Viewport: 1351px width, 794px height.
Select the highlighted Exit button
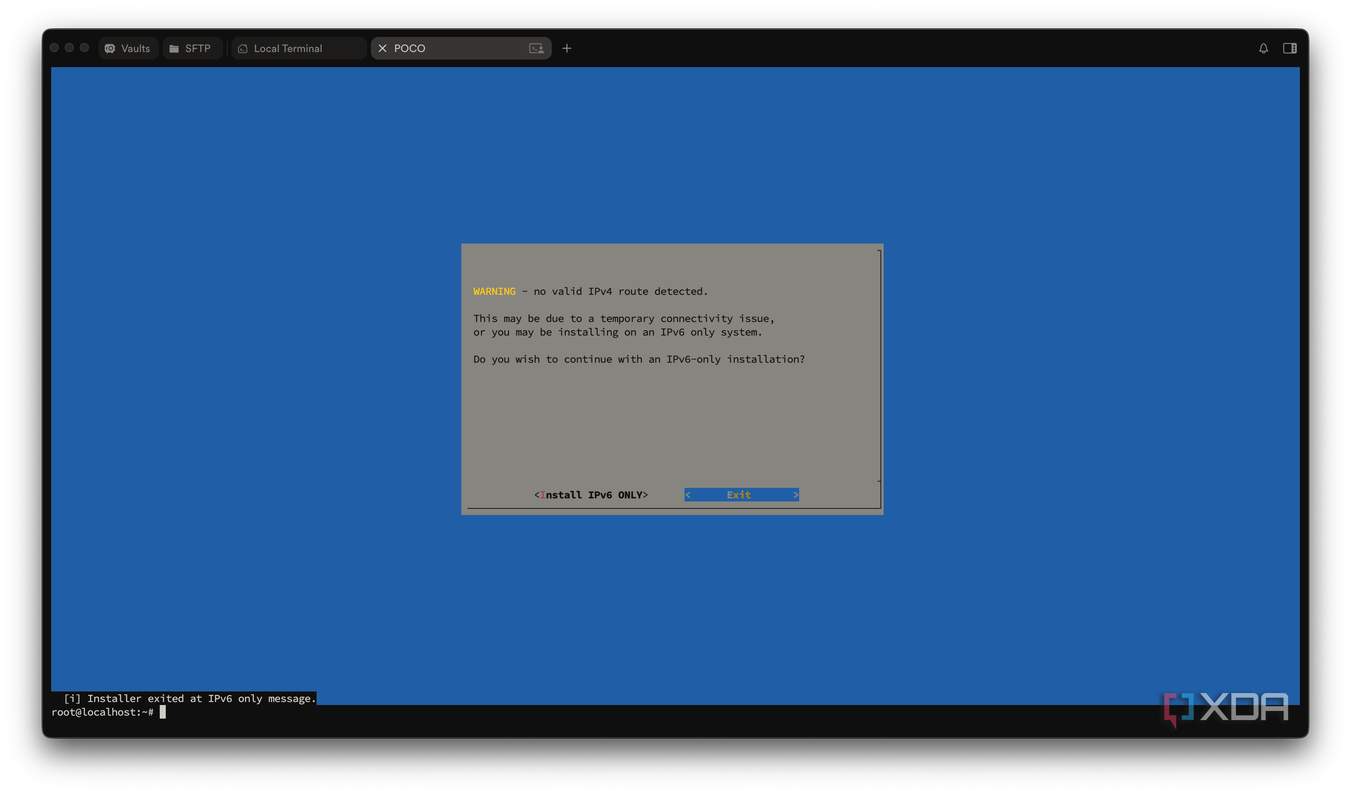pos(741,495)
